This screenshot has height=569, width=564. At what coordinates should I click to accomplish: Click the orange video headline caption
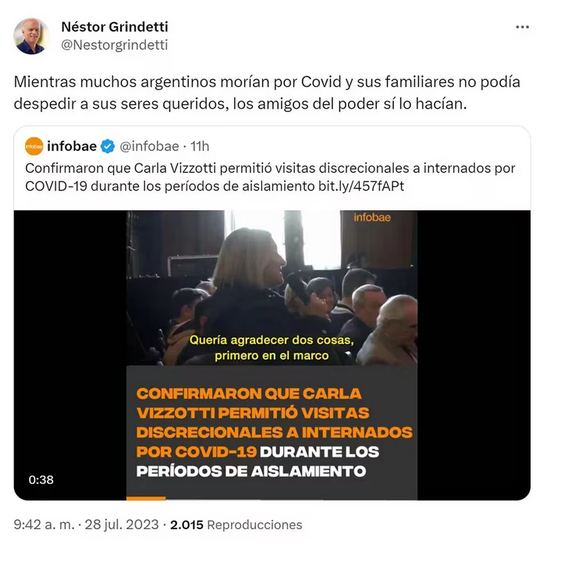[274, 433]
